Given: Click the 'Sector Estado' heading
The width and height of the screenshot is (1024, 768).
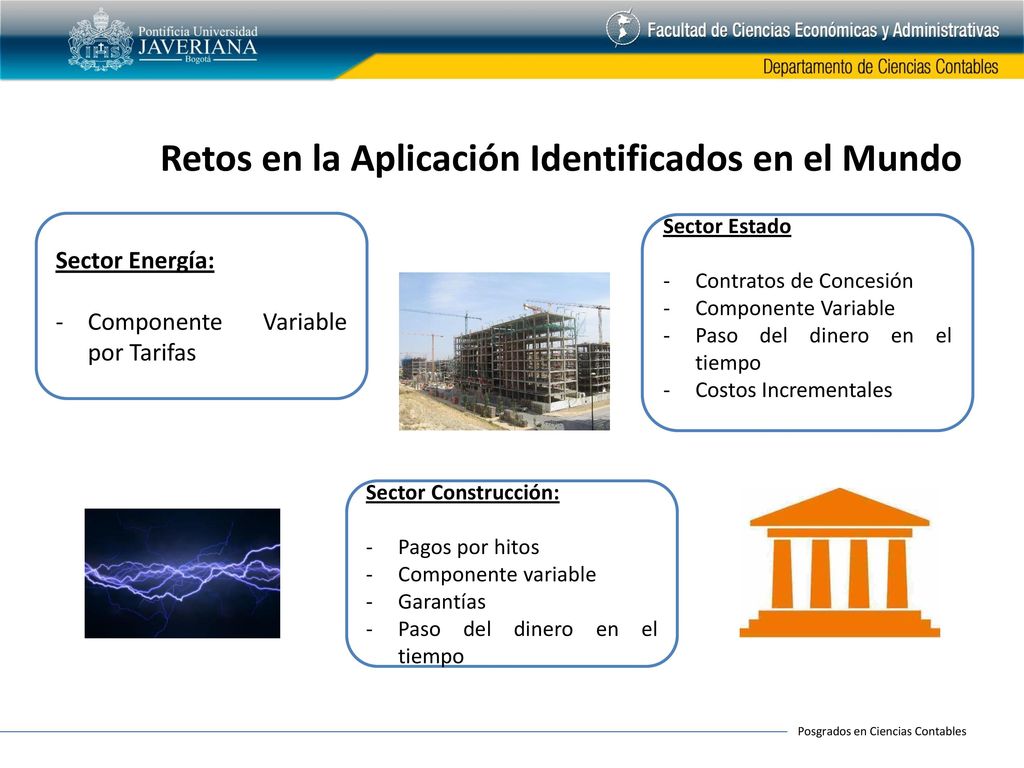Looking at the screenshot, I should (727, 227).
